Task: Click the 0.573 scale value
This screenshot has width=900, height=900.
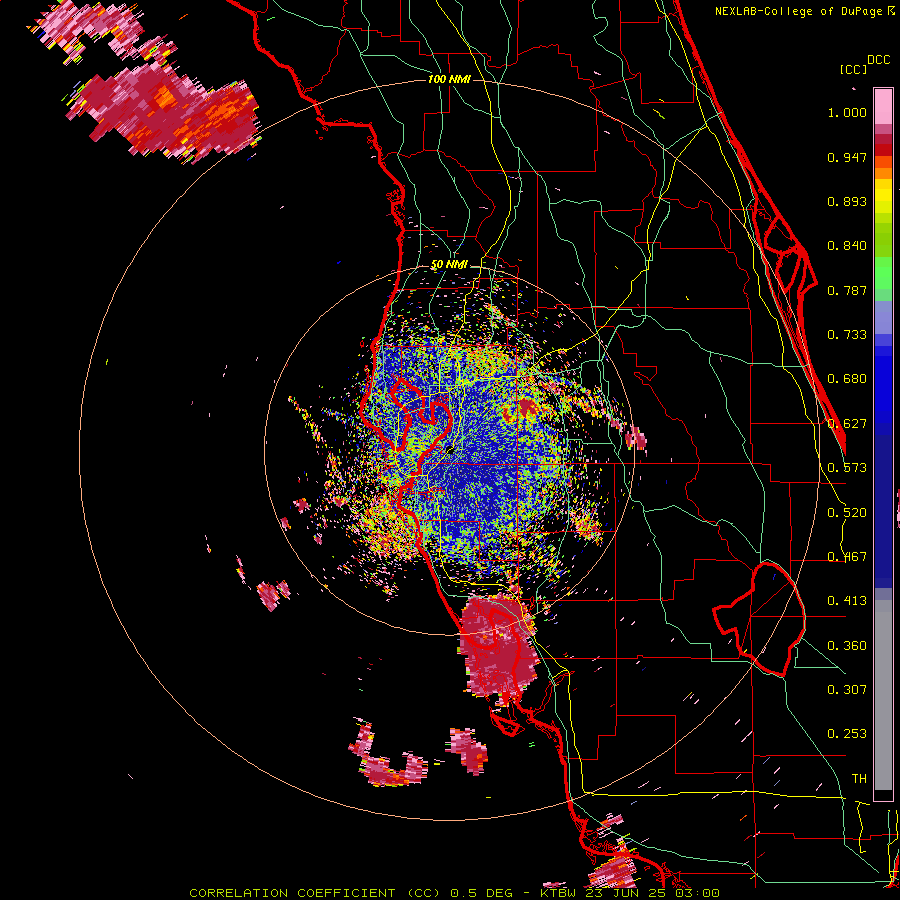Action: point(847,468)
